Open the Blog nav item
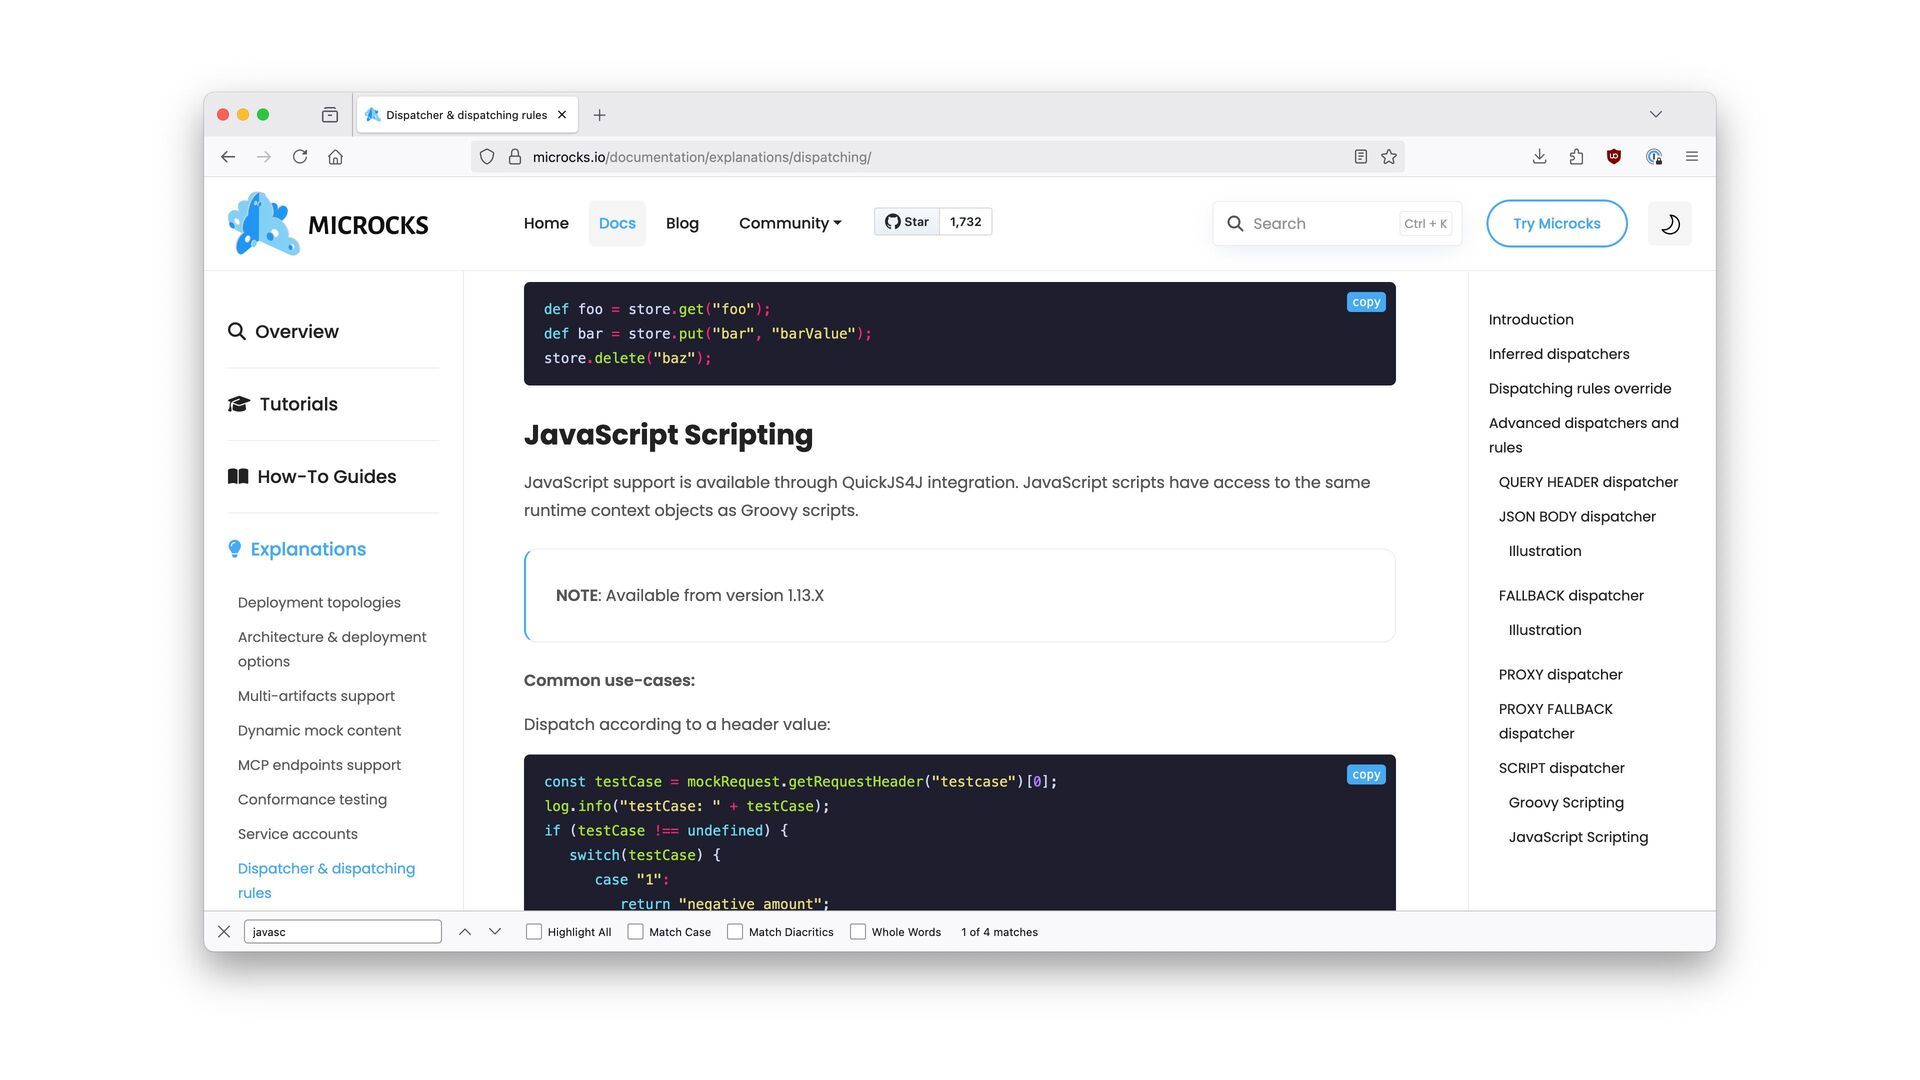The width and height of the screenshot is (1920, 1080). point(682,224)
